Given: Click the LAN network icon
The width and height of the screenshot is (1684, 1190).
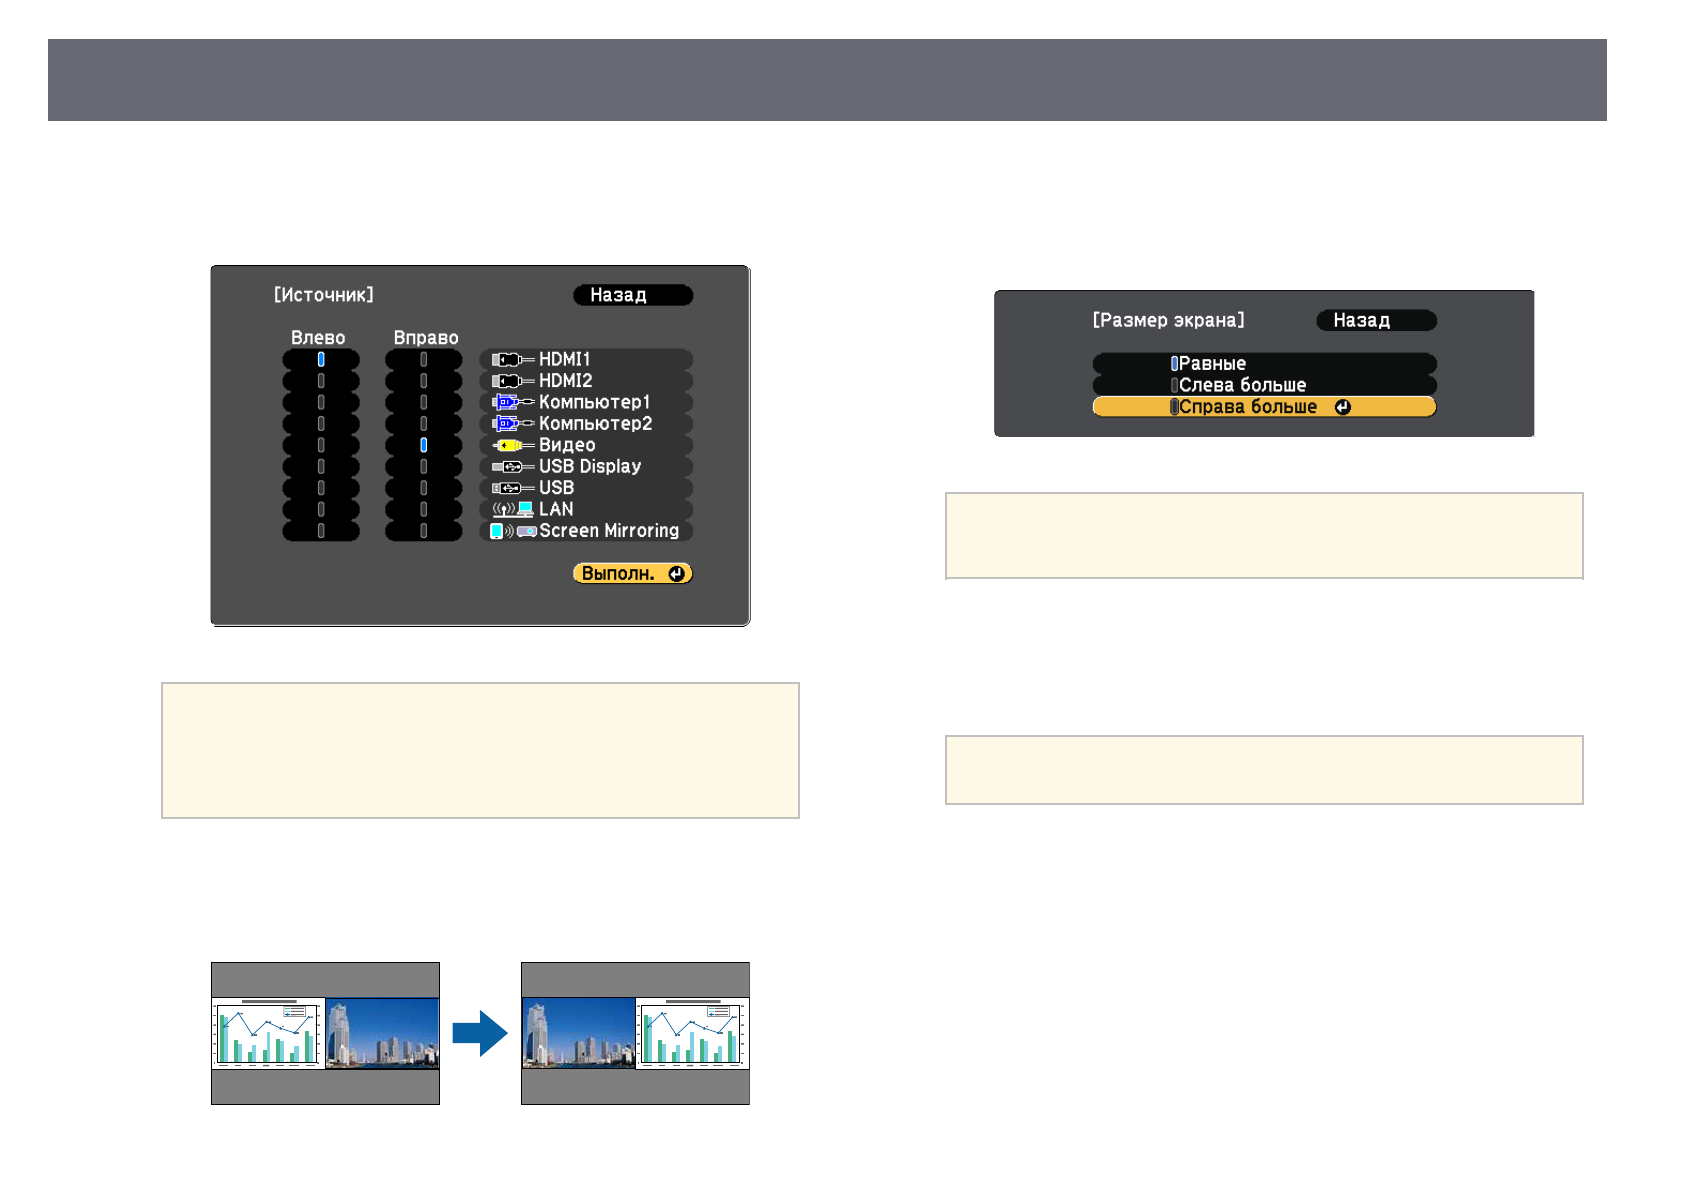Looking at the screenshot, I should point(511,510).
